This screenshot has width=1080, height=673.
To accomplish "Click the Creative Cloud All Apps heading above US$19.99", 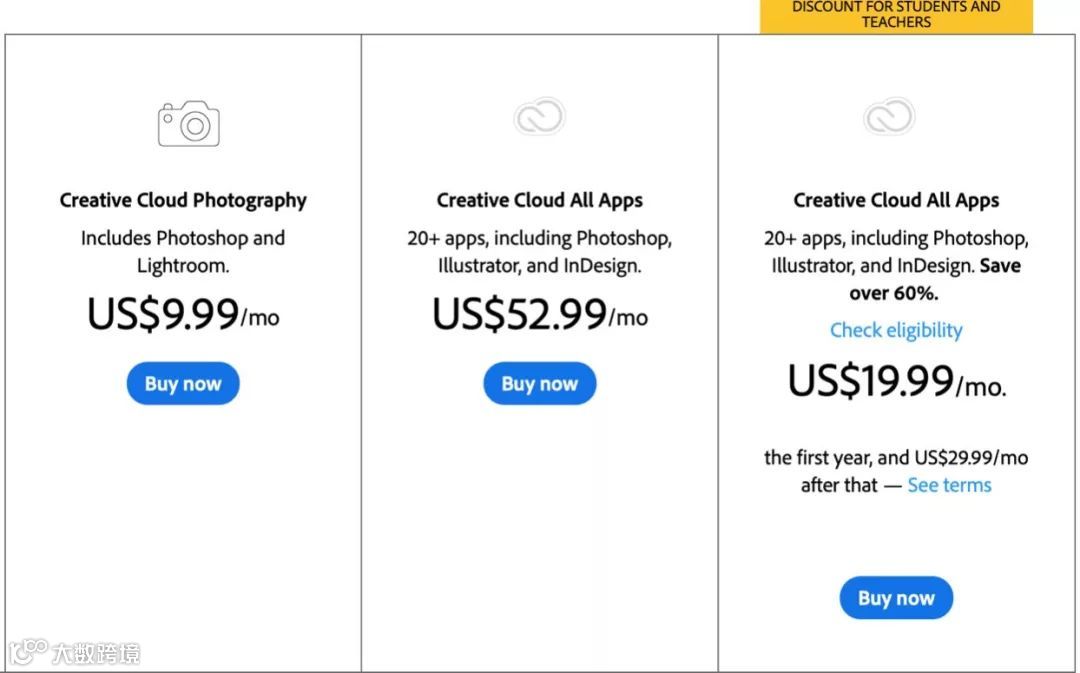I will 896,200.
